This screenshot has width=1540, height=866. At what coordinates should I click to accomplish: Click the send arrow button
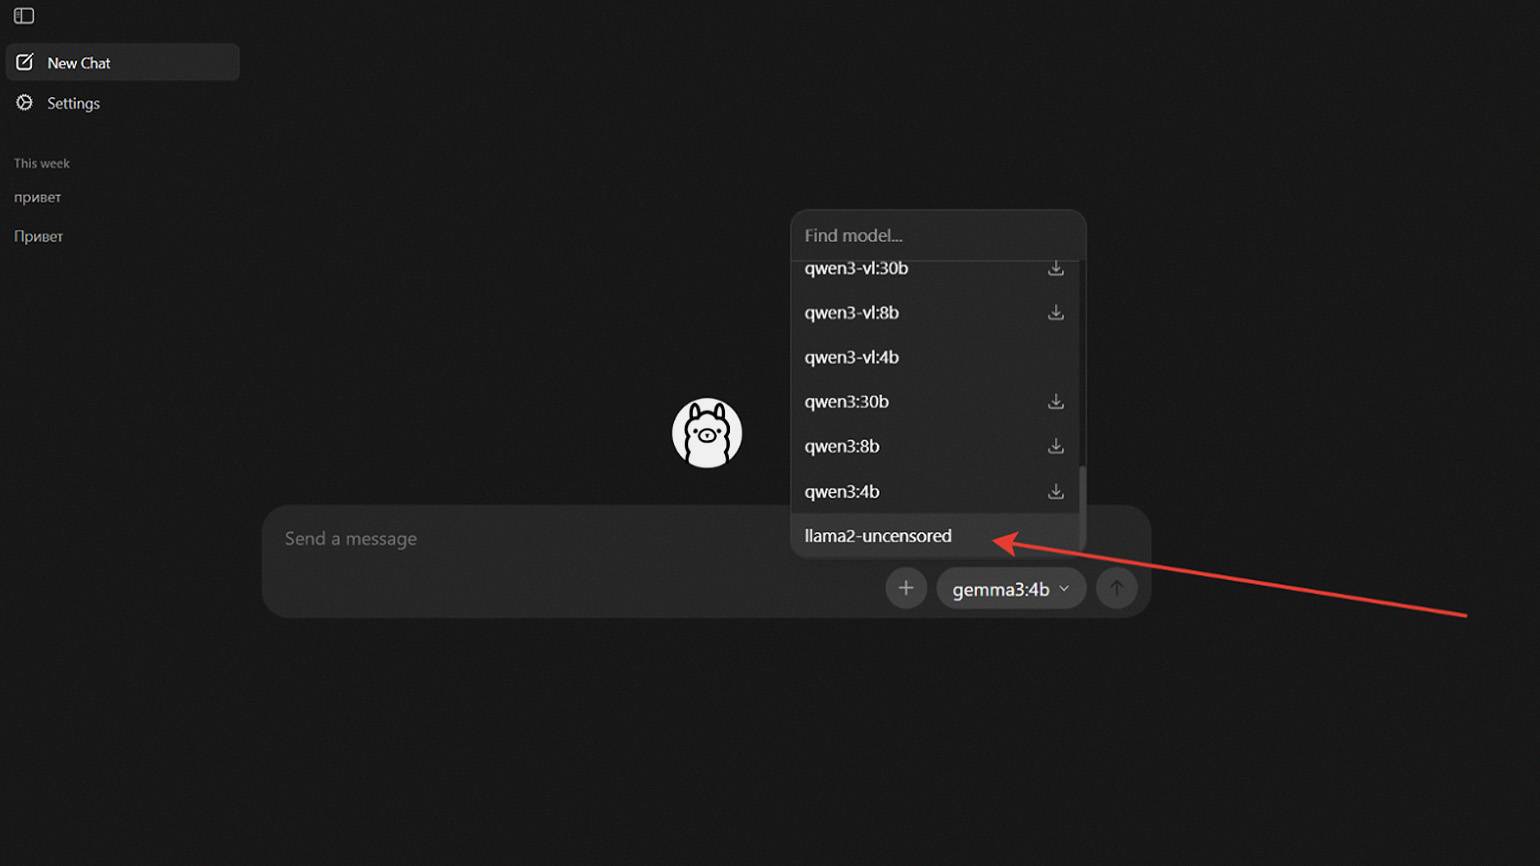pyautogui.click(x=1116, y=588)
